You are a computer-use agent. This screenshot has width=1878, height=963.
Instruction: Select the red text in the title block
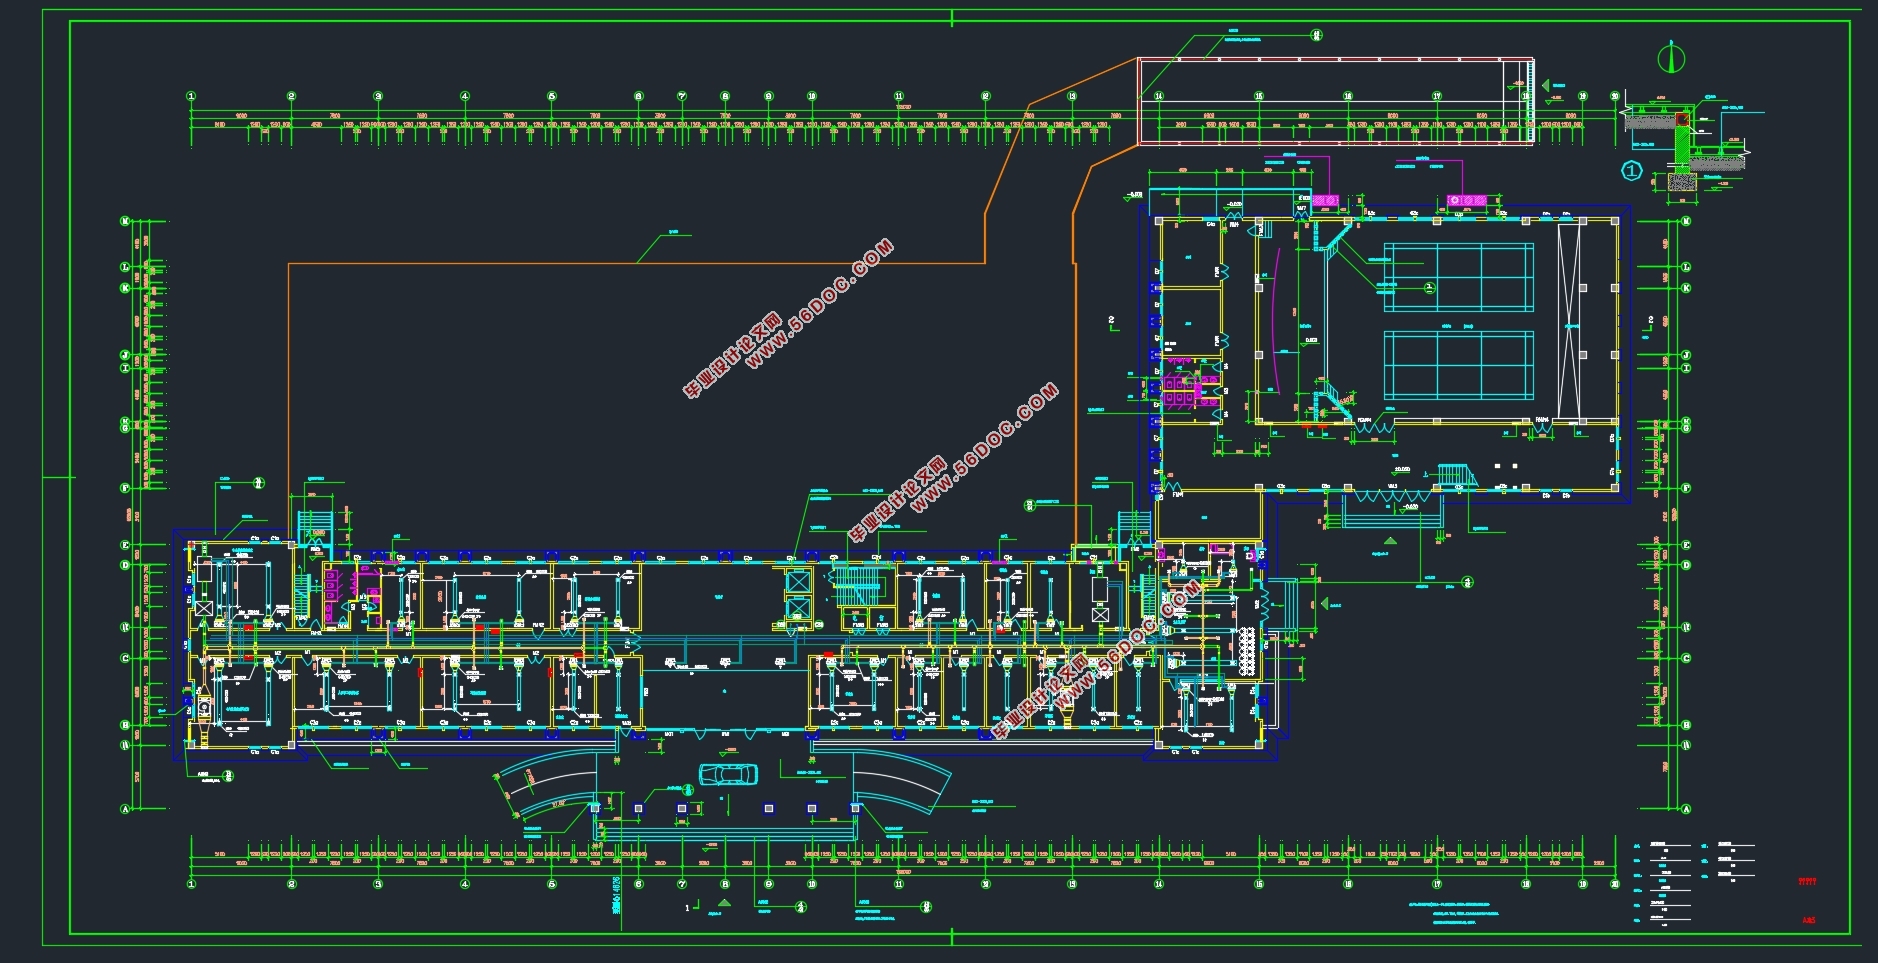point(1807,882)
